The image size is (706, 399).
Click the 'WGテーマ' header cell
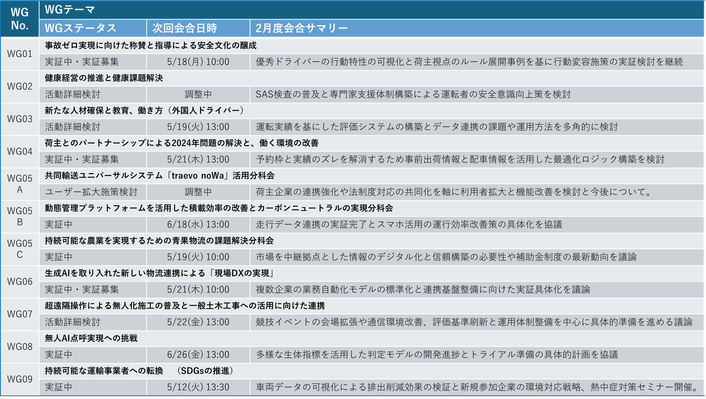coord(371,10)
